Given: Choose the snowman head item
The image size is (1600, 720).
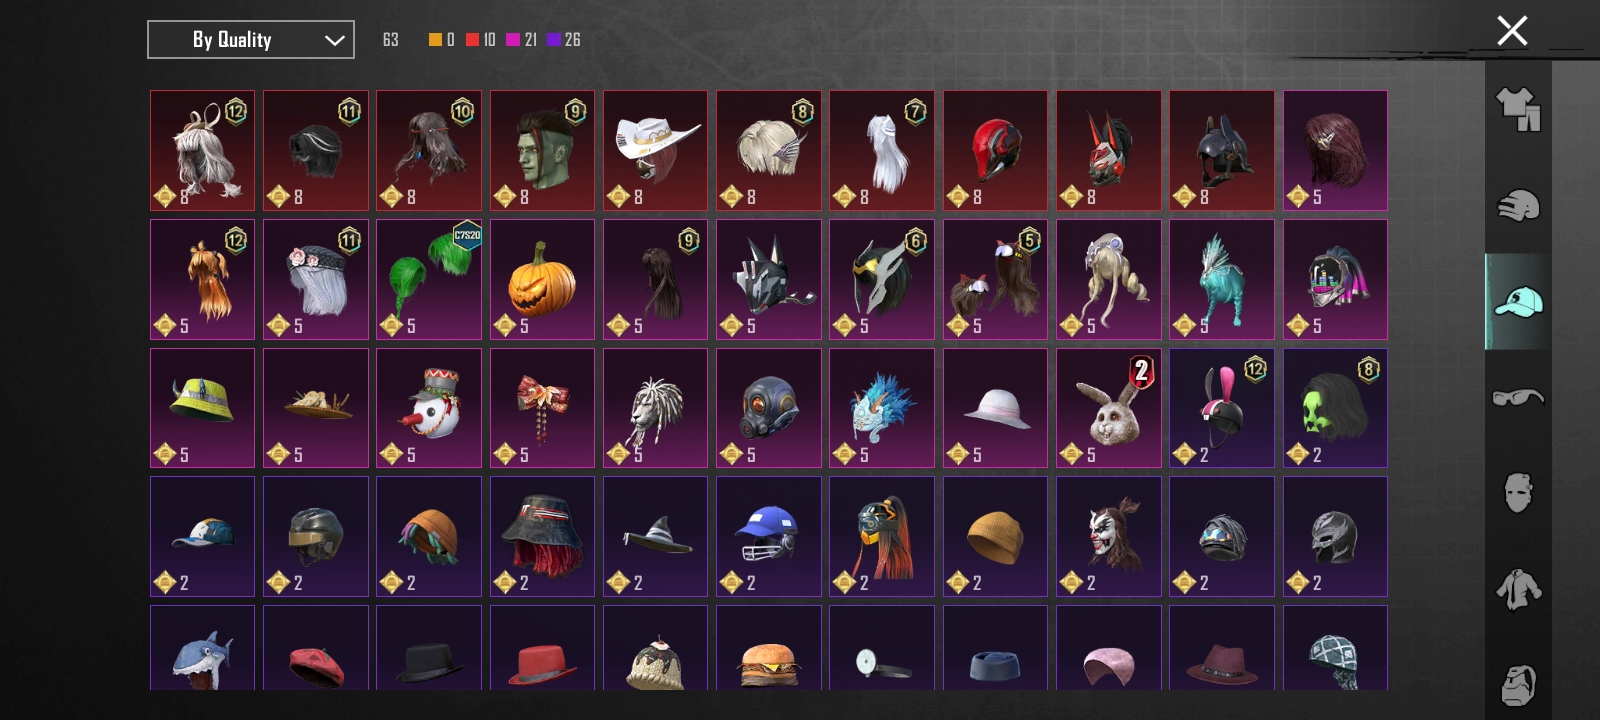Looking at the screenshot, I should (x=429, y=408).
